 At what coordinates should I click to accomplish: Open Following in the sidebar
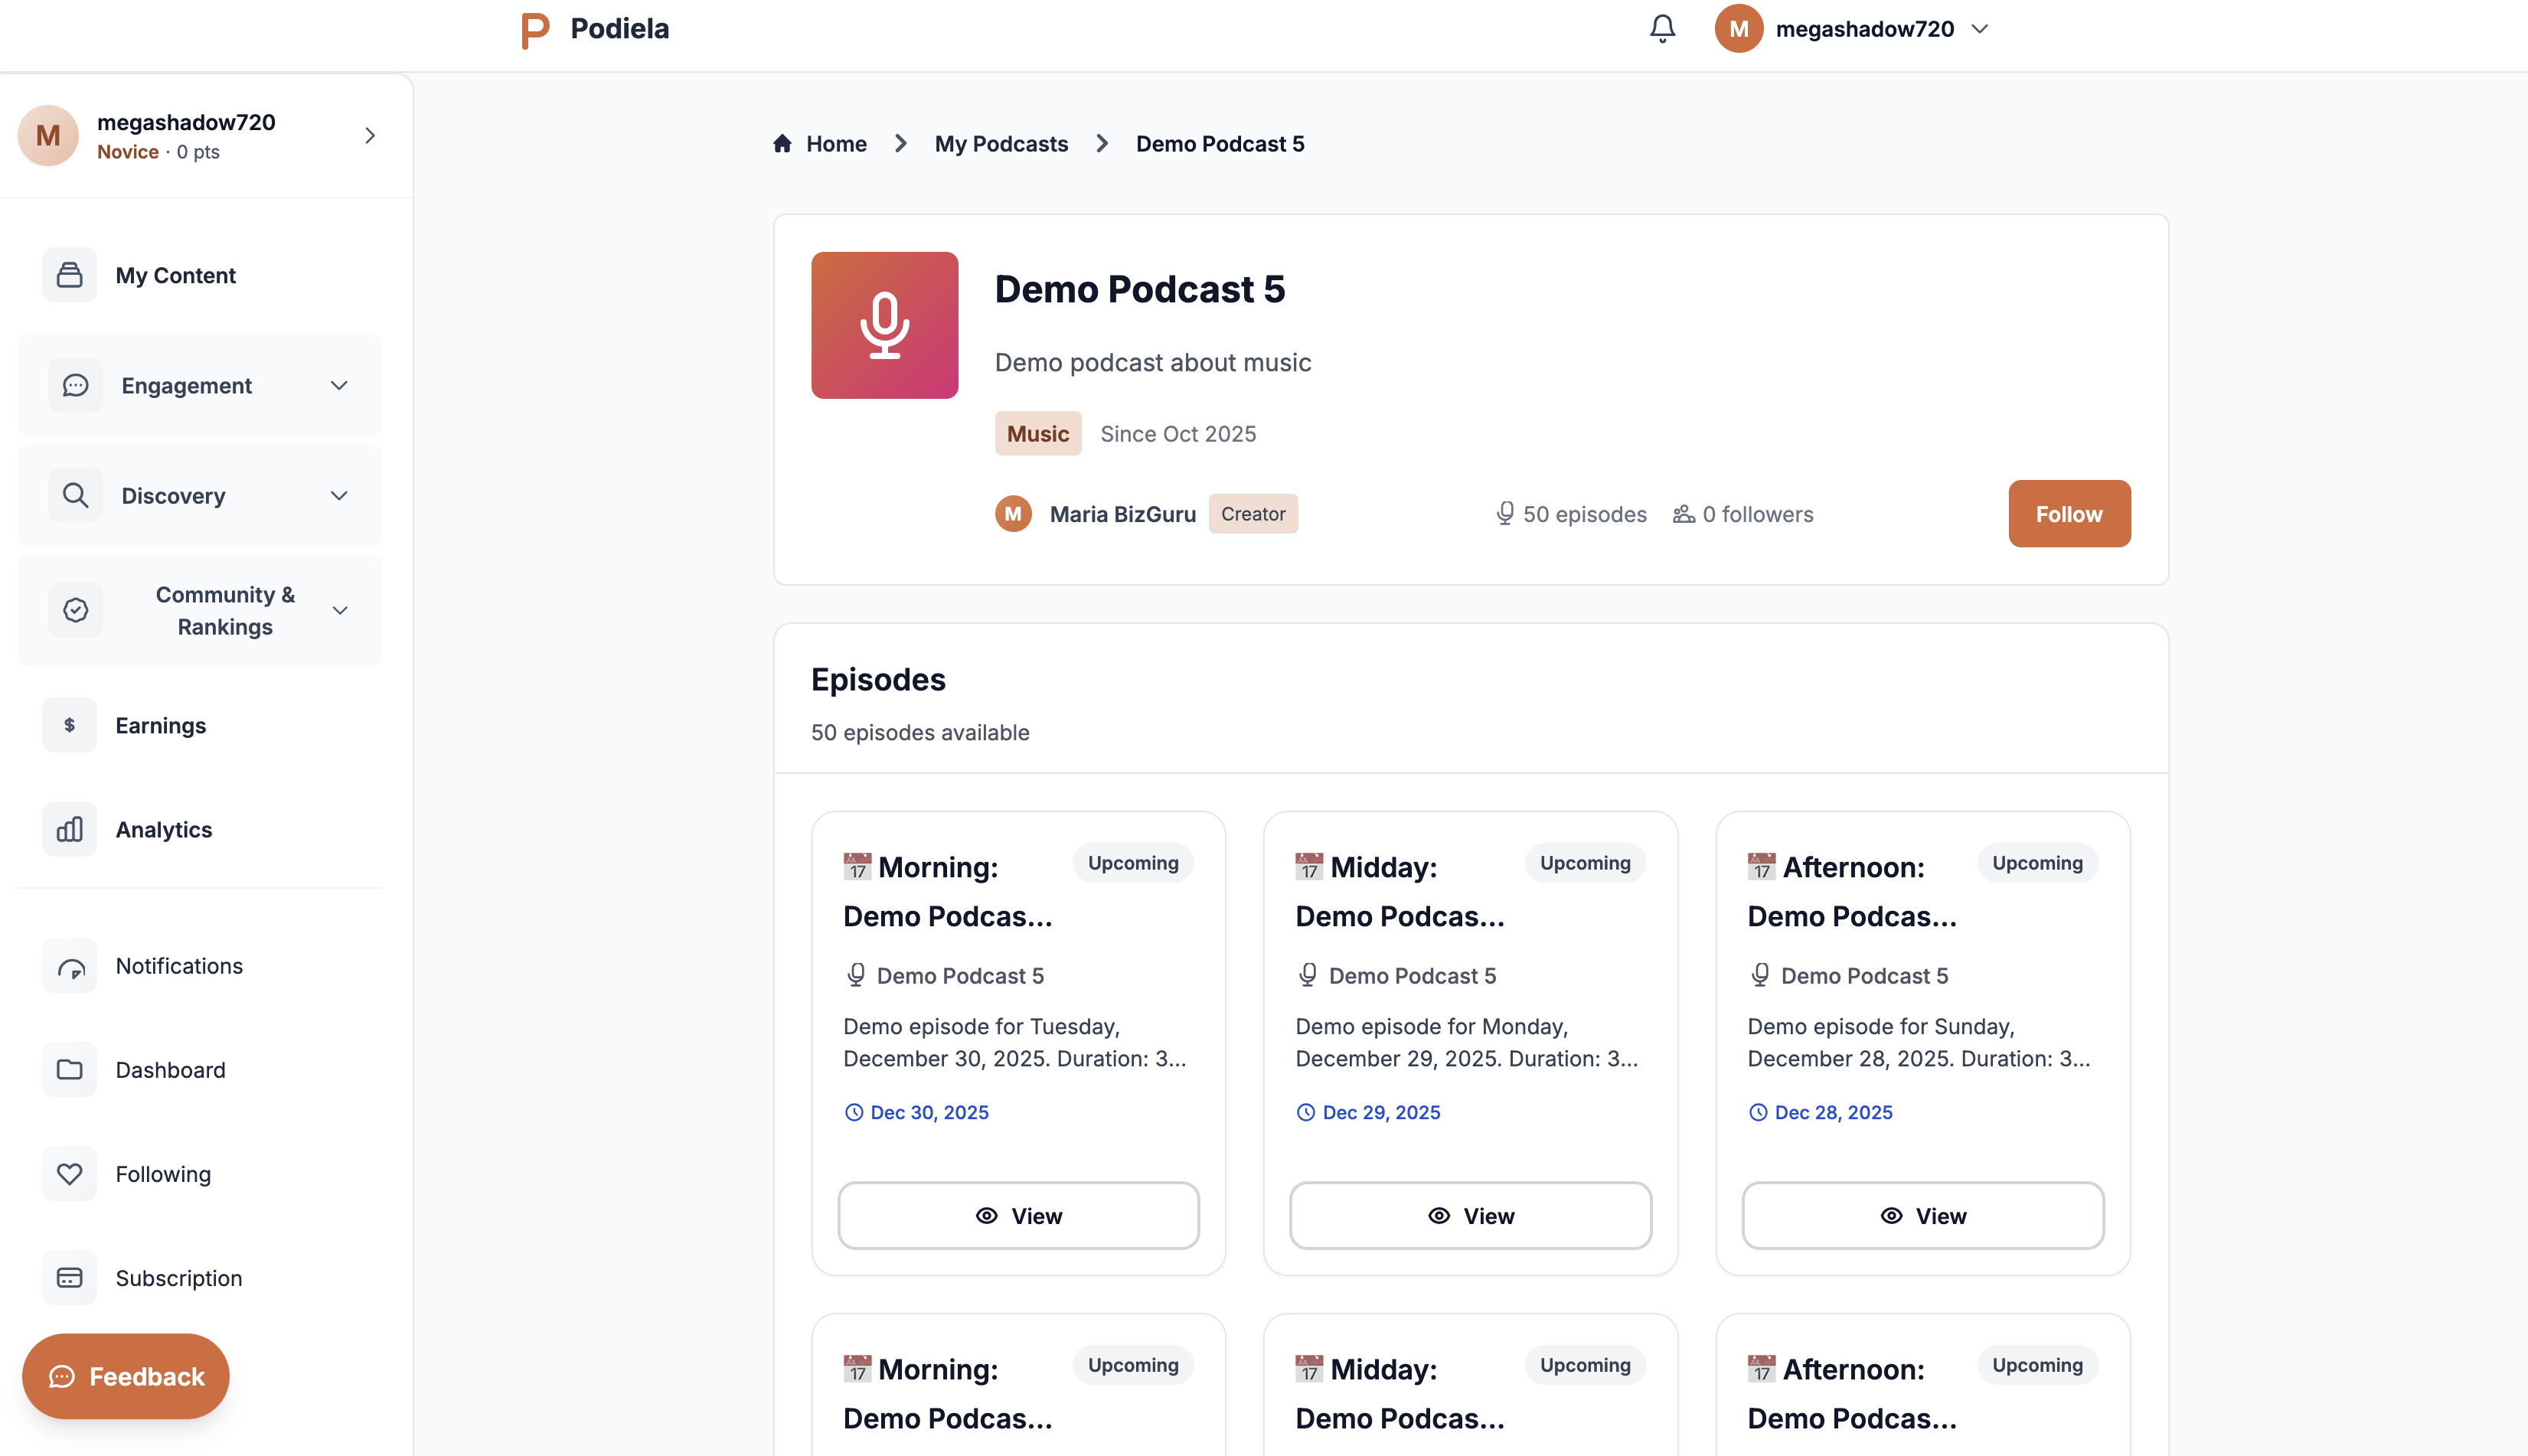(x=200, y=1174)
